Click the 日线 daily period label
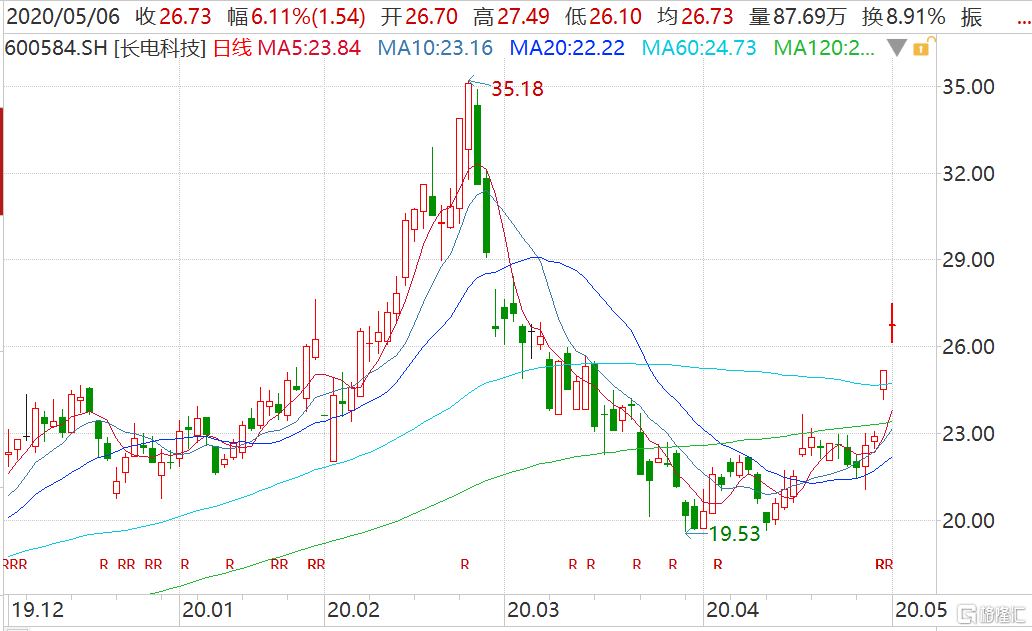 tap(232, 48)
